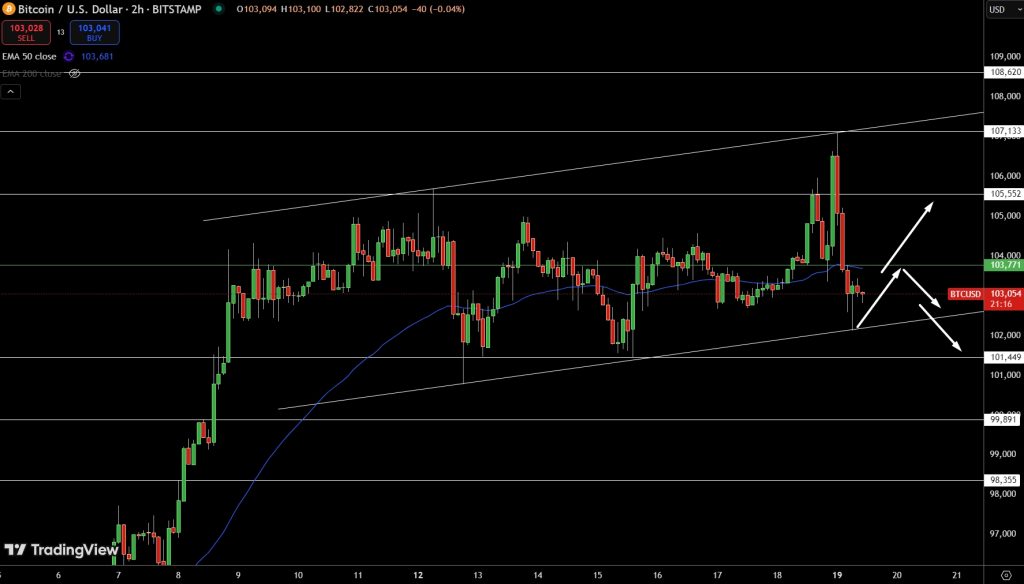Click 108,000 on the price axis
Image resolution: width=1024 pixels, height=584 pixels.
[x=1005, y=96]
